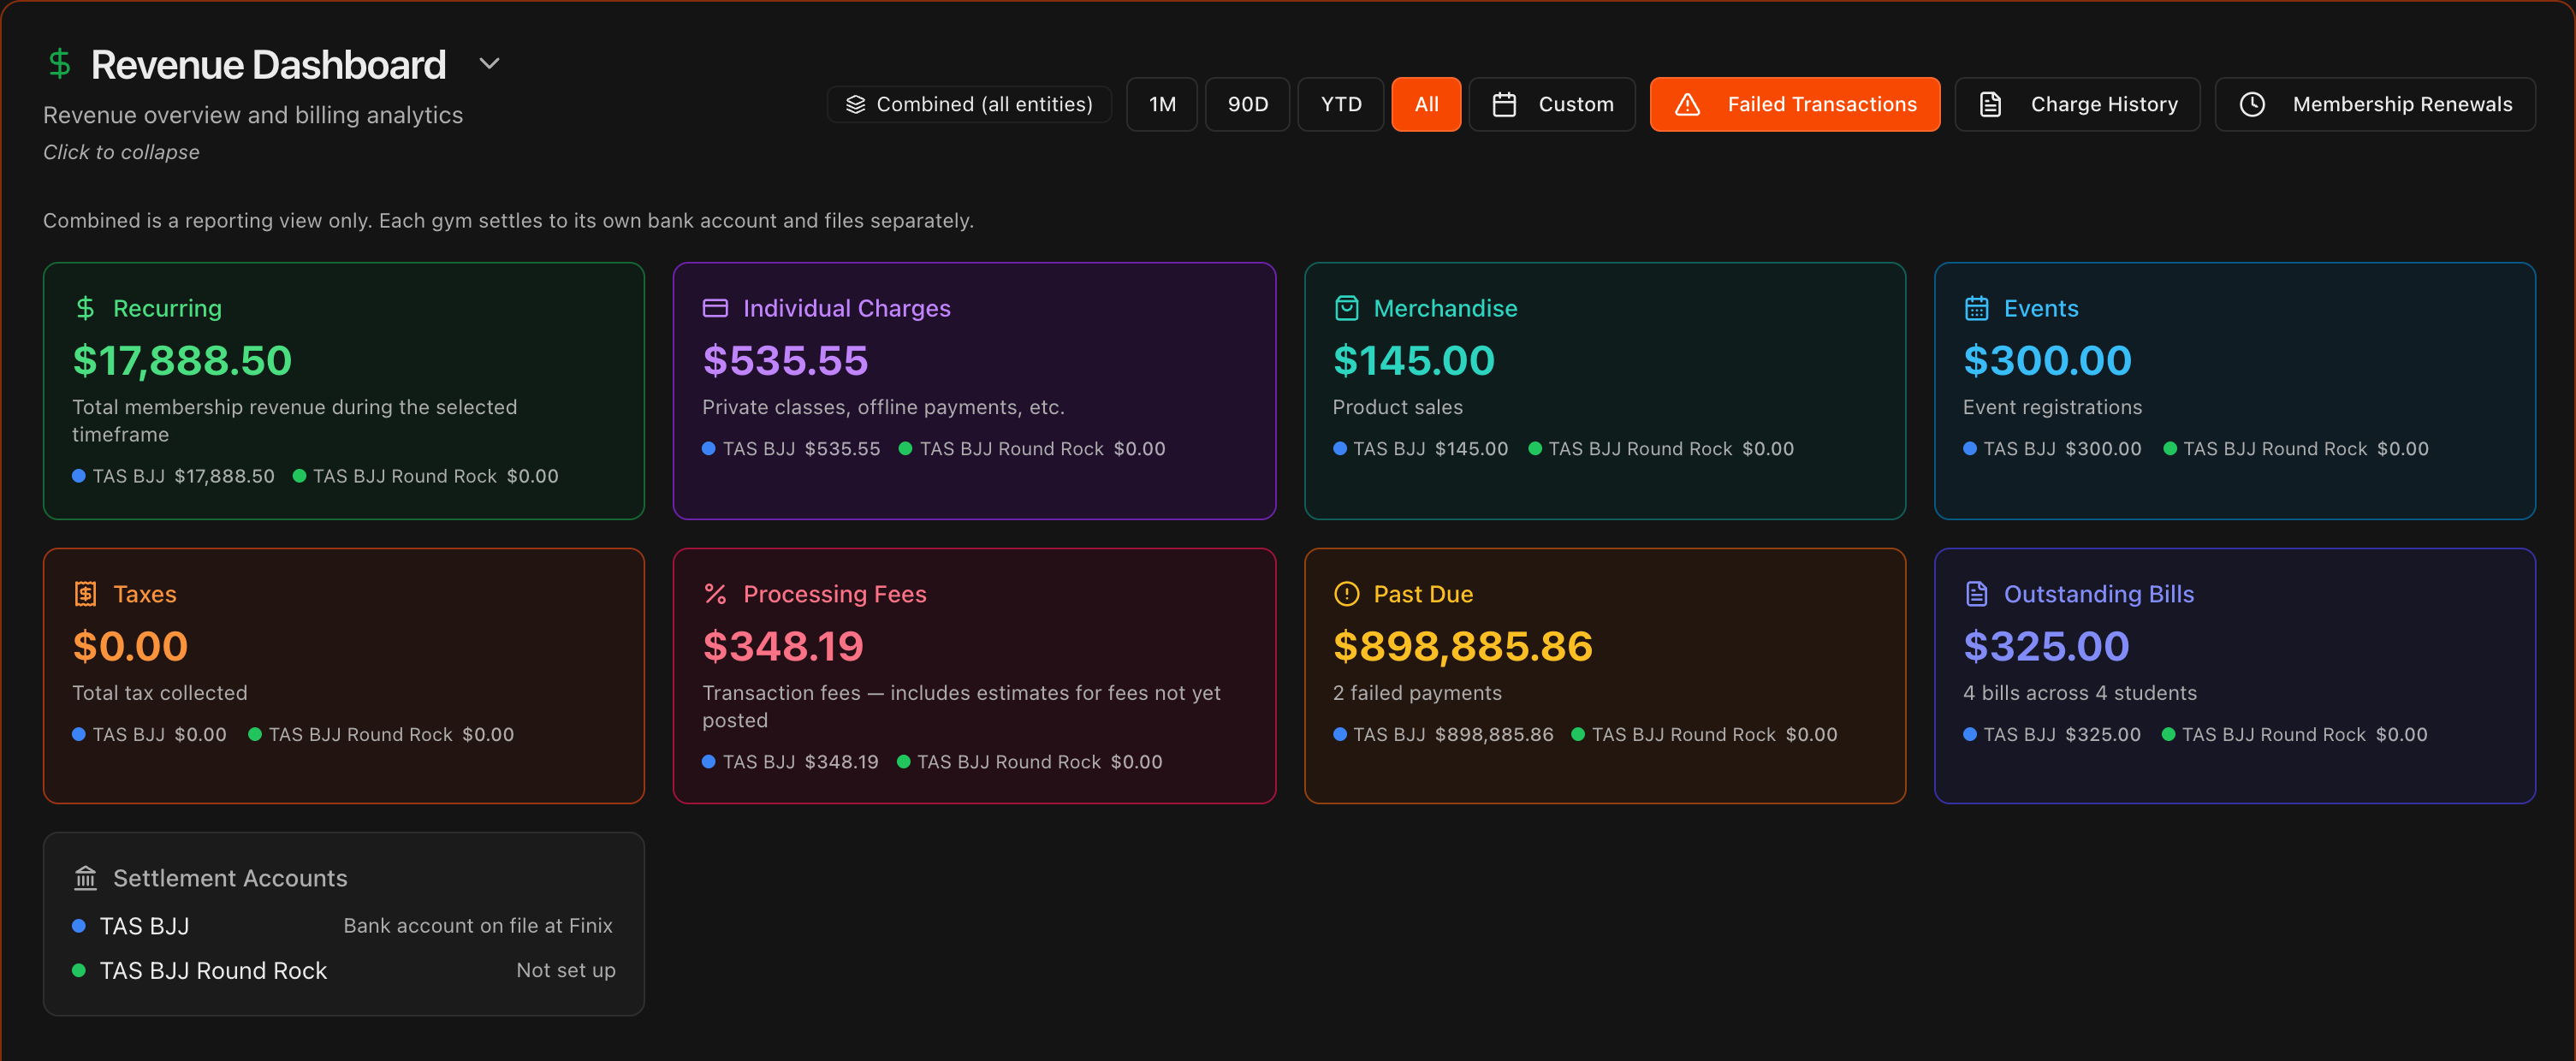Click the $898,885.86 Past Due total

pyautogui.click(x=1462, y=647)
